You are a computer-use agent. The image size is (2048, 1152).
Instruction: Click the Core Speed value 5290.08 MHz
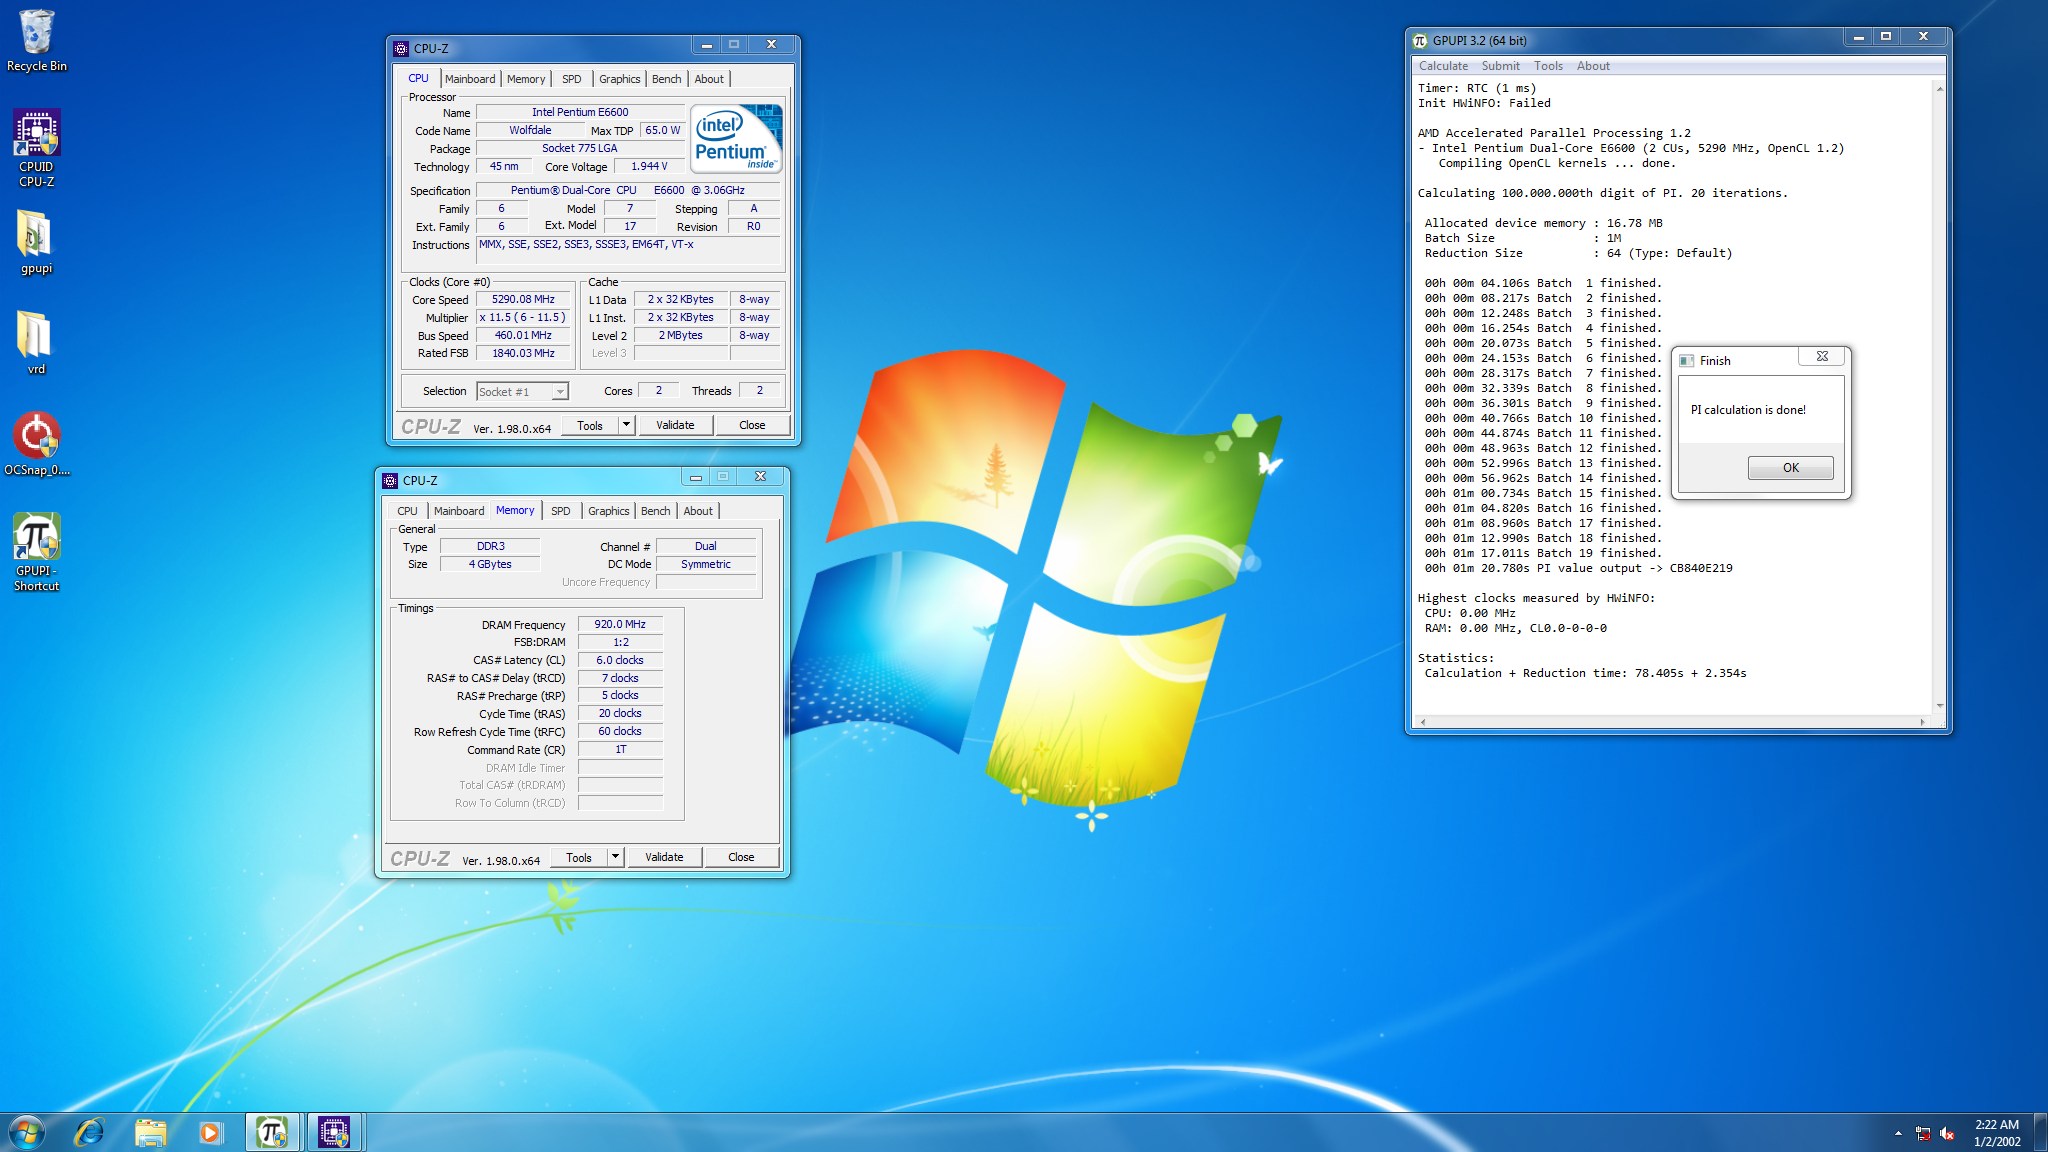(523, 299)
